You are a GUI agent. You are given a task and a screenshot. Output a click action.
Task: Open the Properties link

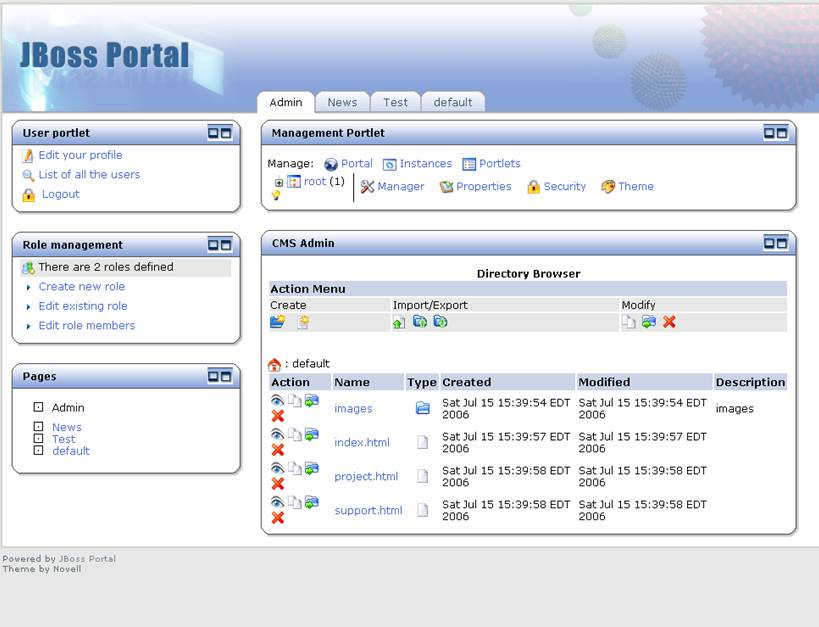(x=484, y=187)
